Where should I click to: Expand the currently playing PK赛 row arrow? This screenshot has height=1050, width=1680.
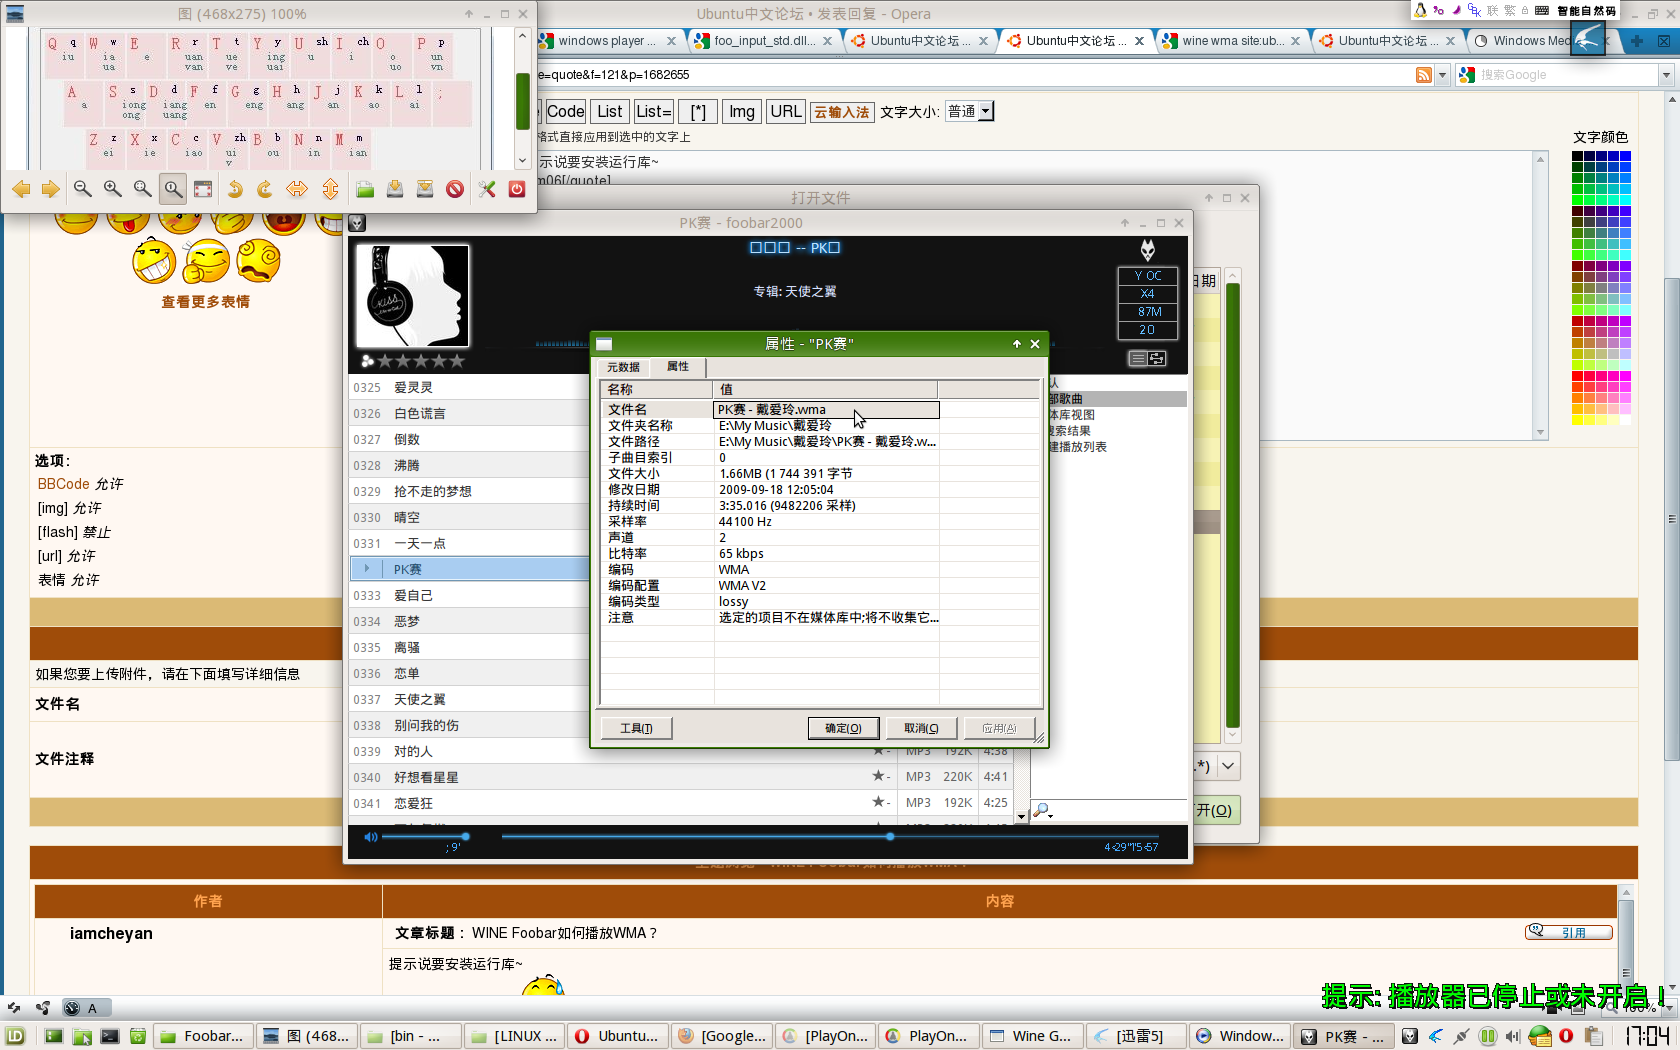[367, 569]
